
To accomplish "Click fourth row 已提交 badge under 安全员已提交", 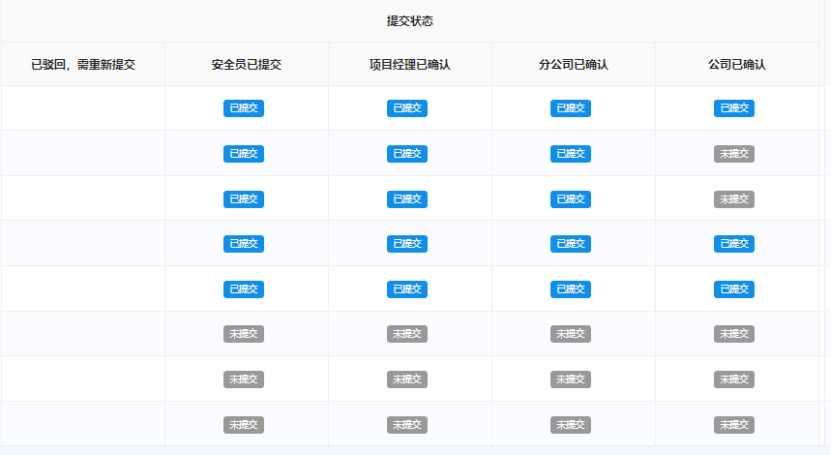I will click(243, 244).
